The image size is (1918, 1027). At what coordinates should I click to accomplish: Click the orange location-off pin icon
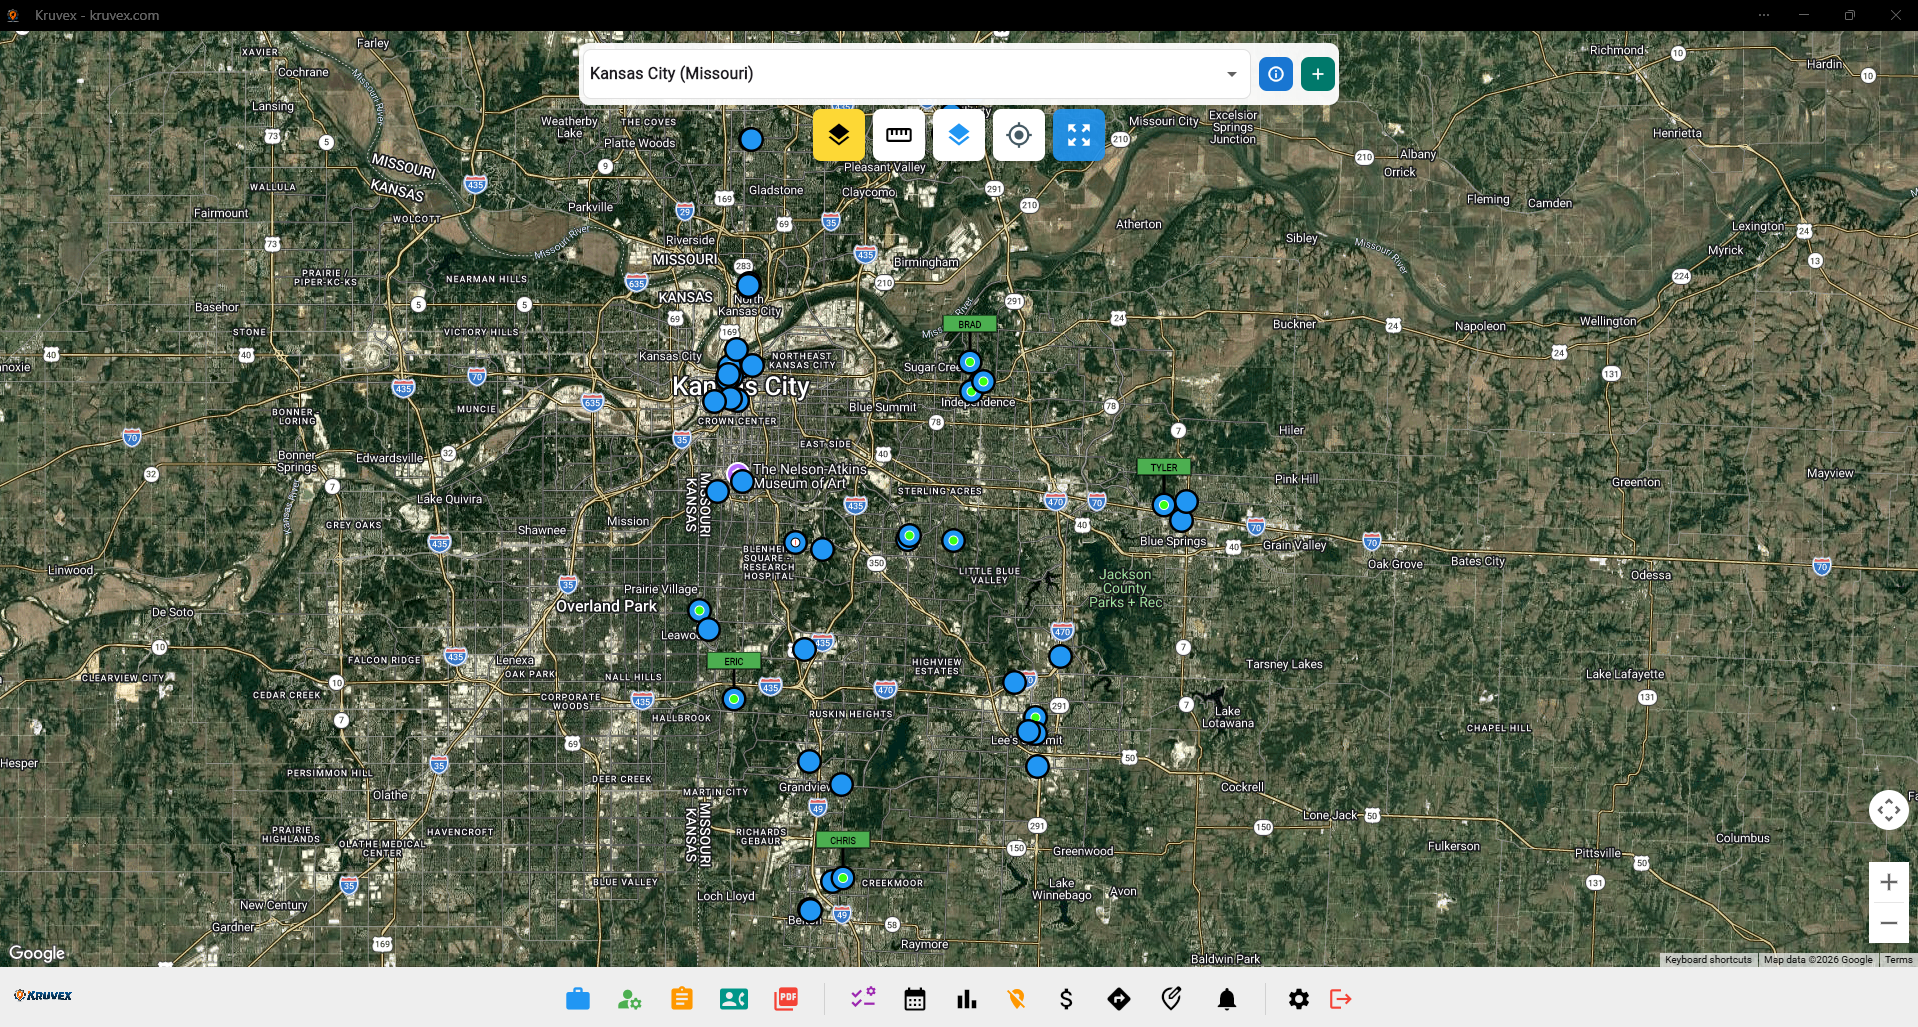pos(1017,999)
